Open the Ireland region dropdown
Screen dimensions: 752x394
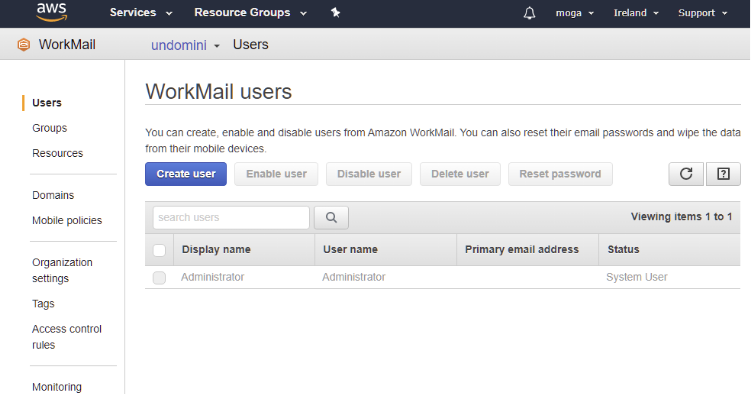tap(636, 13)
